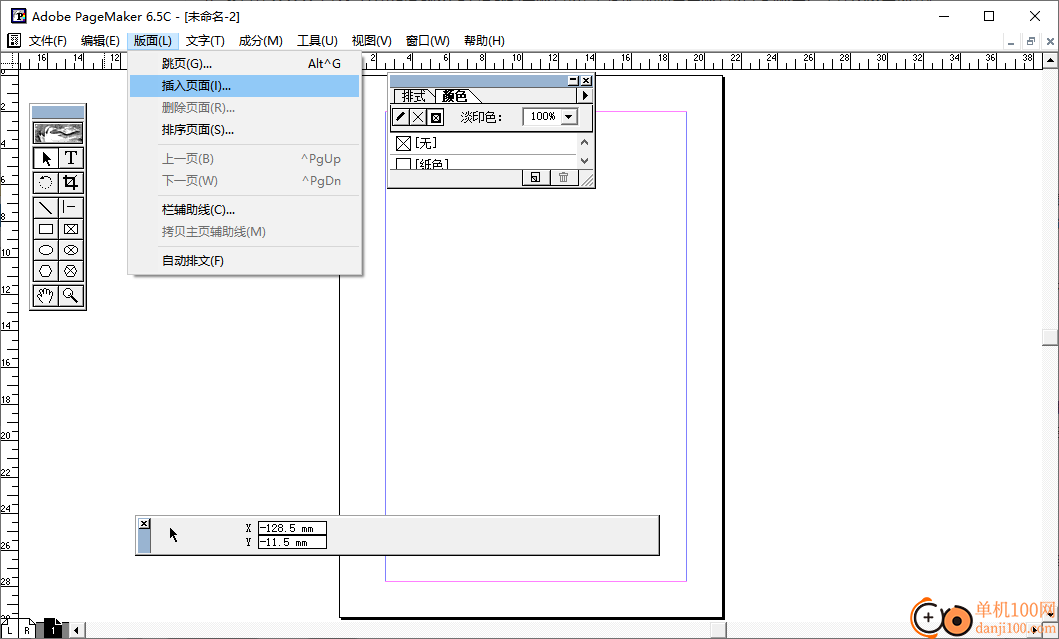Viewport: 1059px width, 639px height.
Task: Close the Colors palette
Action: (586, 80)
